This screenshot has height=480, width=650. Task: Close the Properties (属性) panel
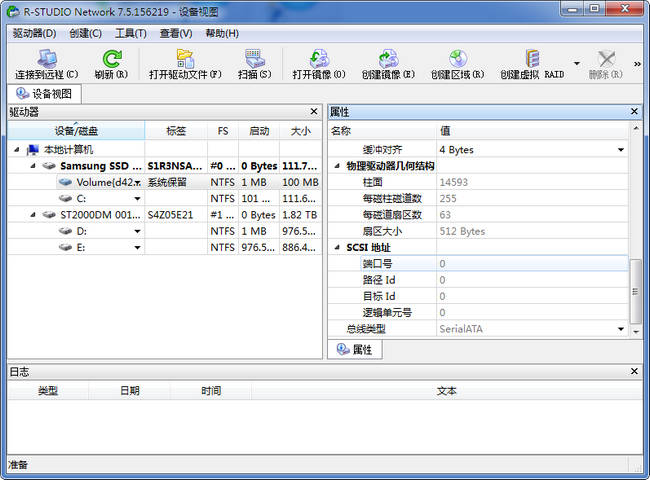[634, 112]
